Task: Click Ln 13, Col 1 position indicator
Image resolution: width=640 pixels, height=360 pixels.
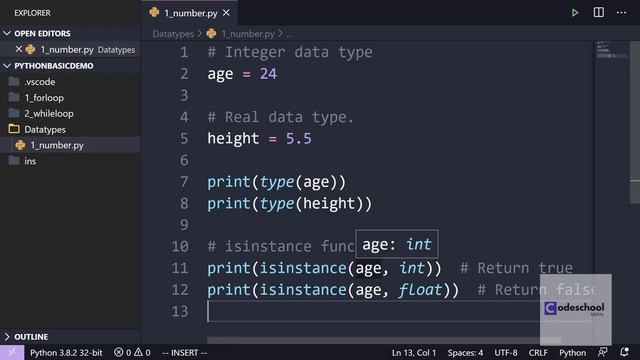Action: (413, 353)
